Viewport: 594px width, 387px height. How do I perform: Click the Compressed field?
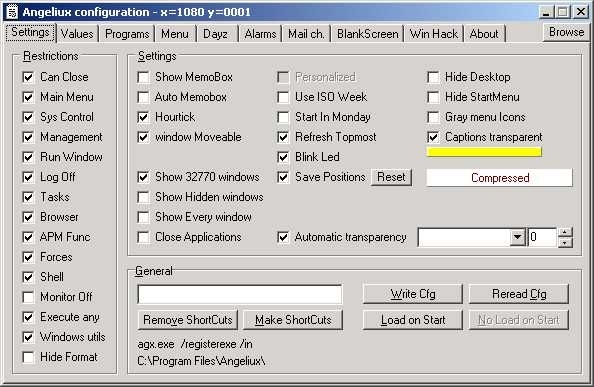coord(500,178)
